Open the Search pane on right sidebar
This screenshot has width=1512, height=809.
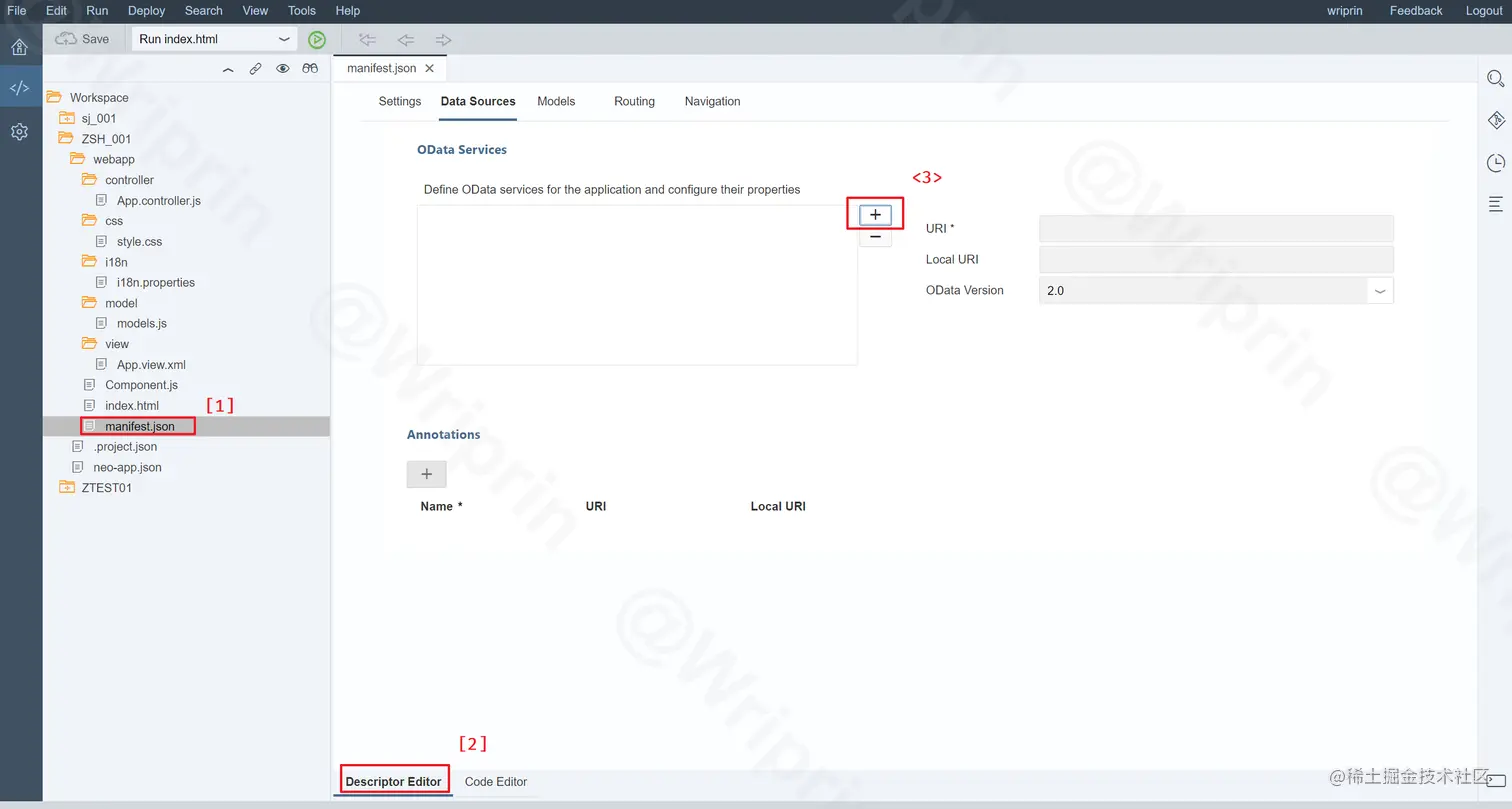coord(1496,78)
